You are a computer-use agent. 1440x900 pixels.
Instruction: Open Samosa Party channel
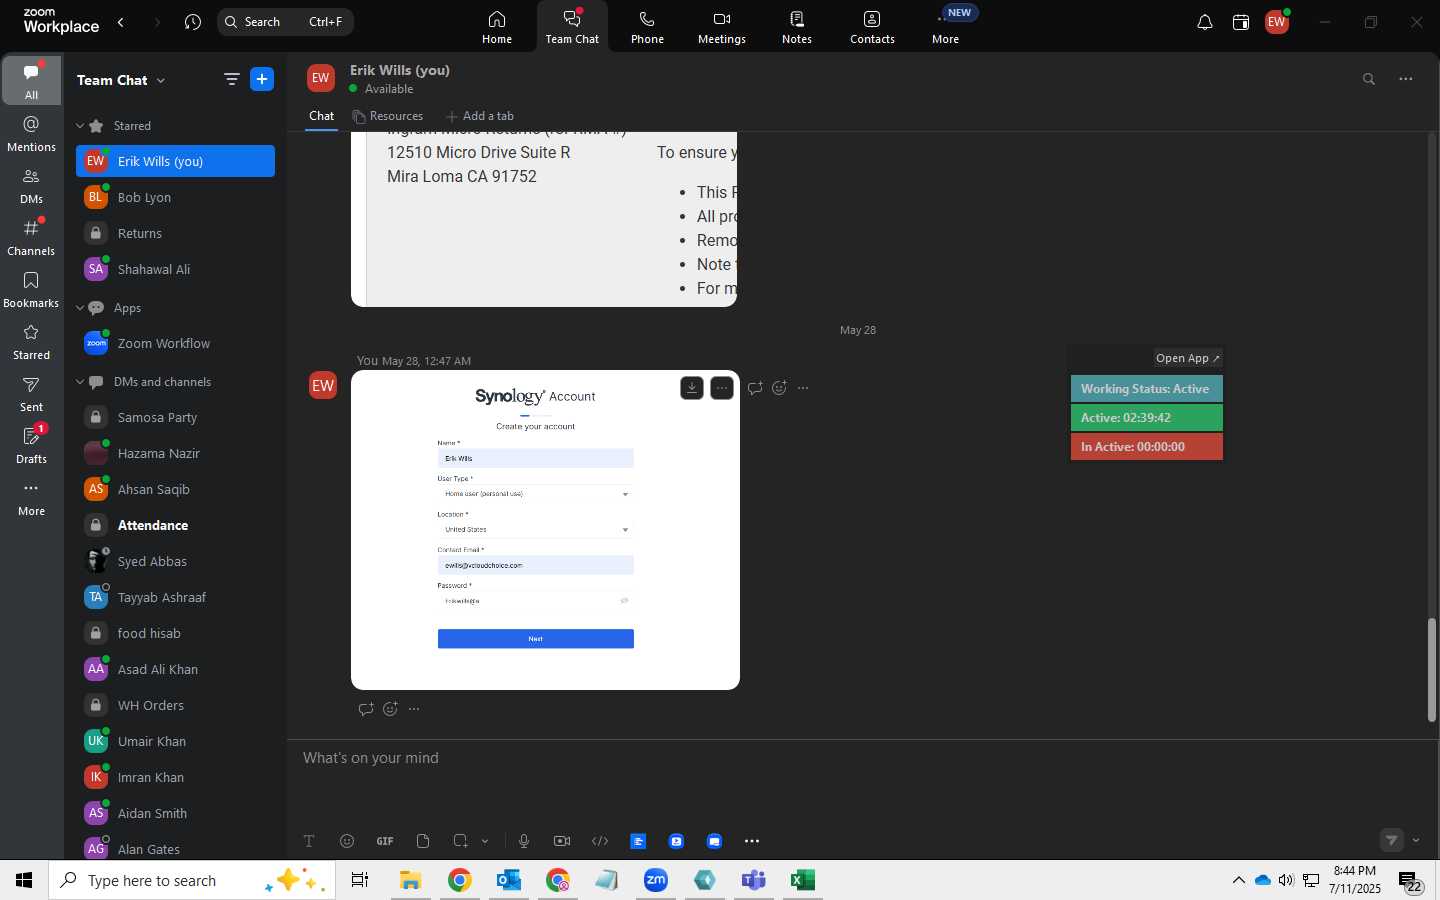(x=175, y=417)
